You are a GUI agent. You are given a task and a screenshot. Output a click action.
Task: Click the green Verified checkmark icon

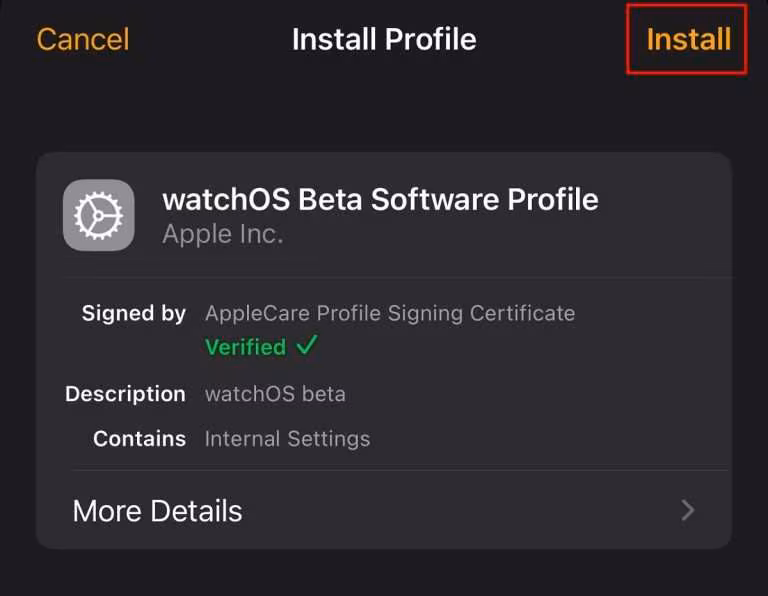coord(307,346)
